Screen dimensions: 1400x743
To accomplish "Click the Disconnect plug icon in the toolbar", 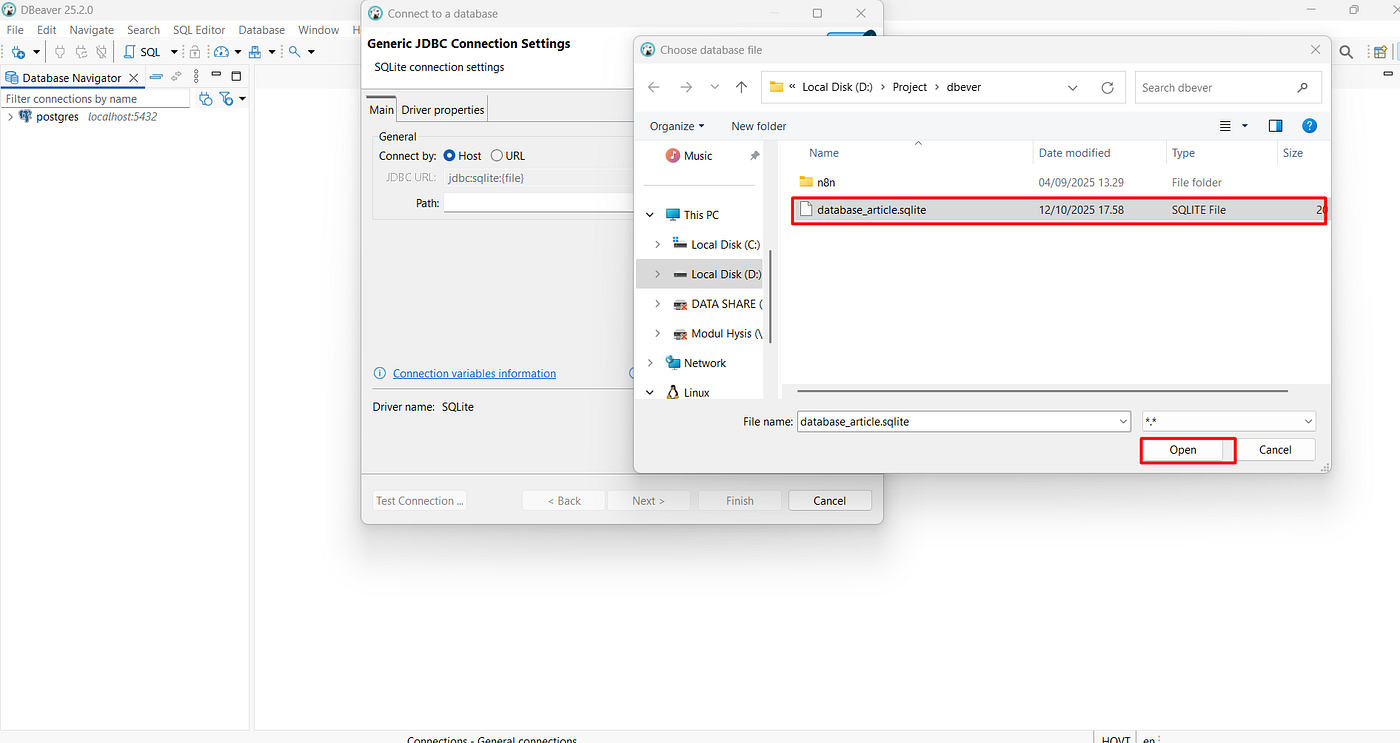I will 100,52.
